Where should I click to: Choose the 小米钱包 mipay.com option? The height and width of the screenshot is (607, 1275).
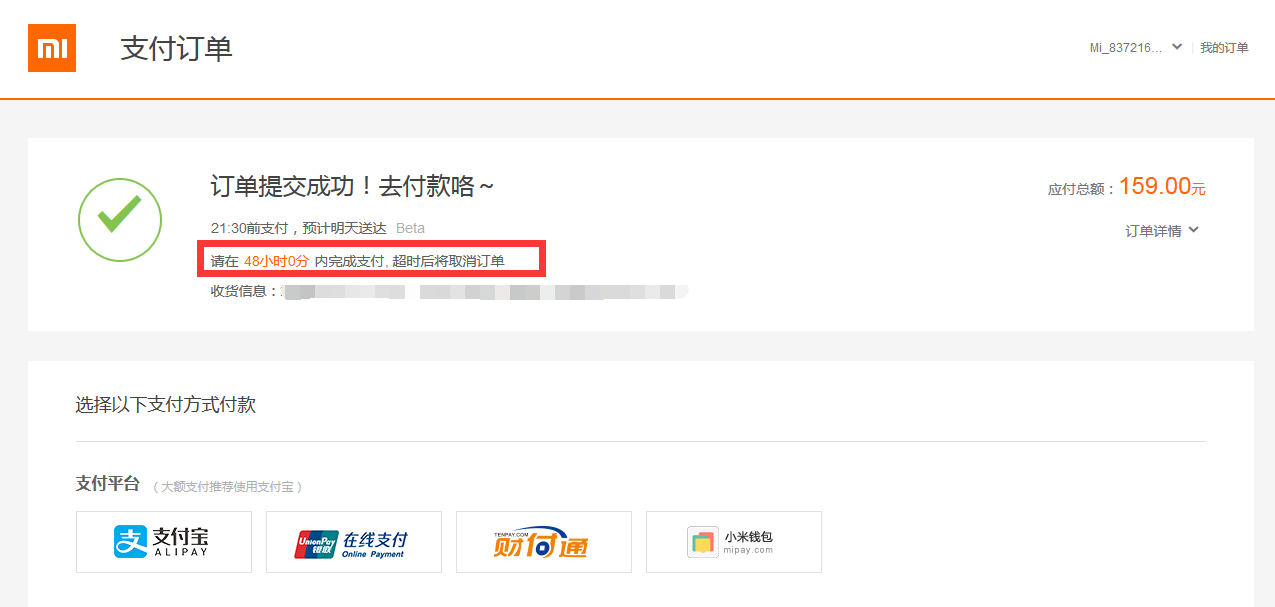coord(734,542)
